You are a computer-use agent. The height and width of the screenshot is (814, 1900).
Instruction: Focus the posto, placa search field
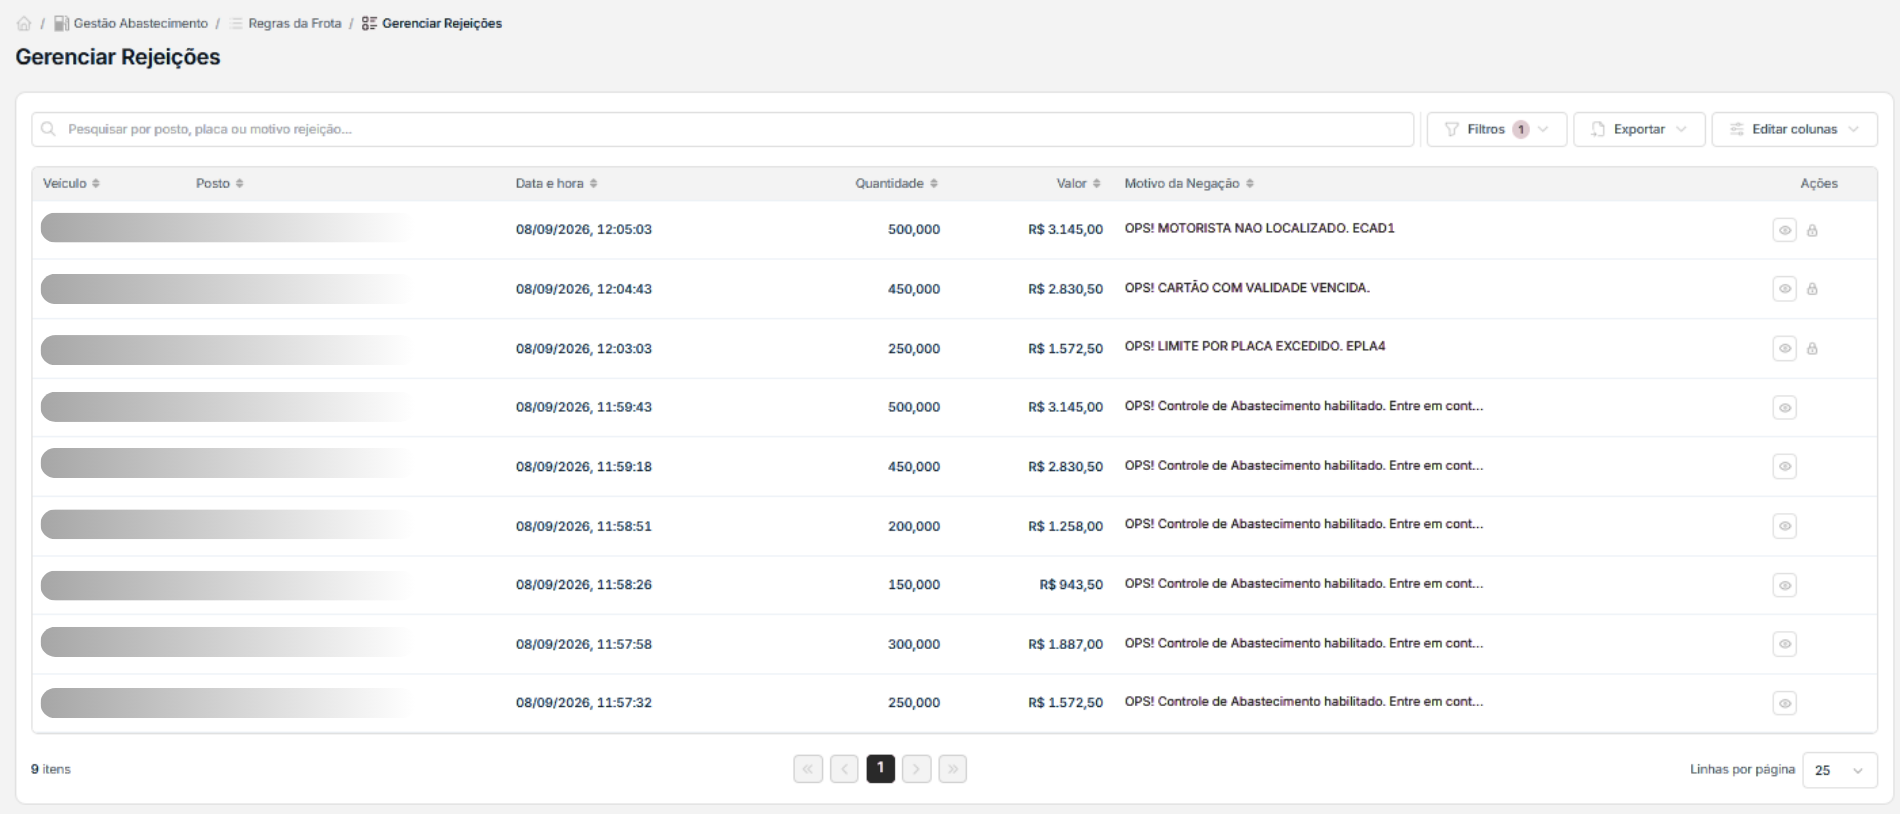point(723,129)
